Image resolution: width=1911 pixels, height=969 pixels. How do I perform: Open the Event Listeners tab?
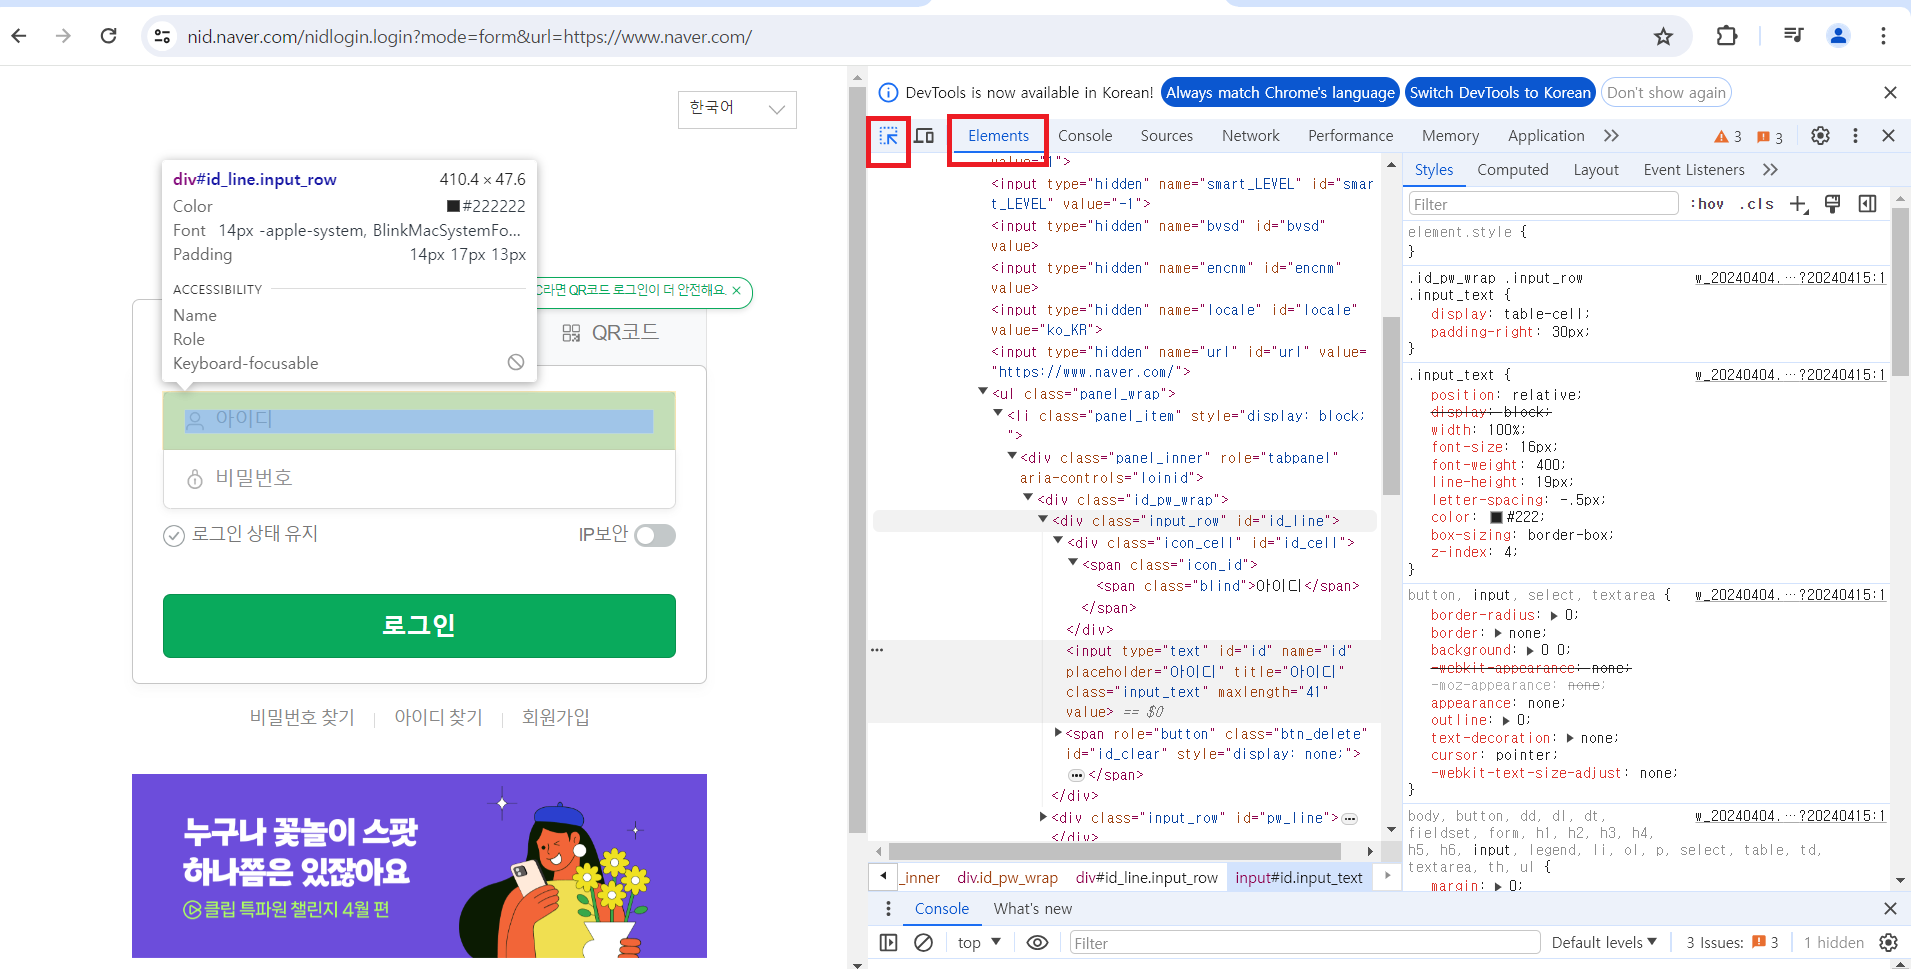1694,170
